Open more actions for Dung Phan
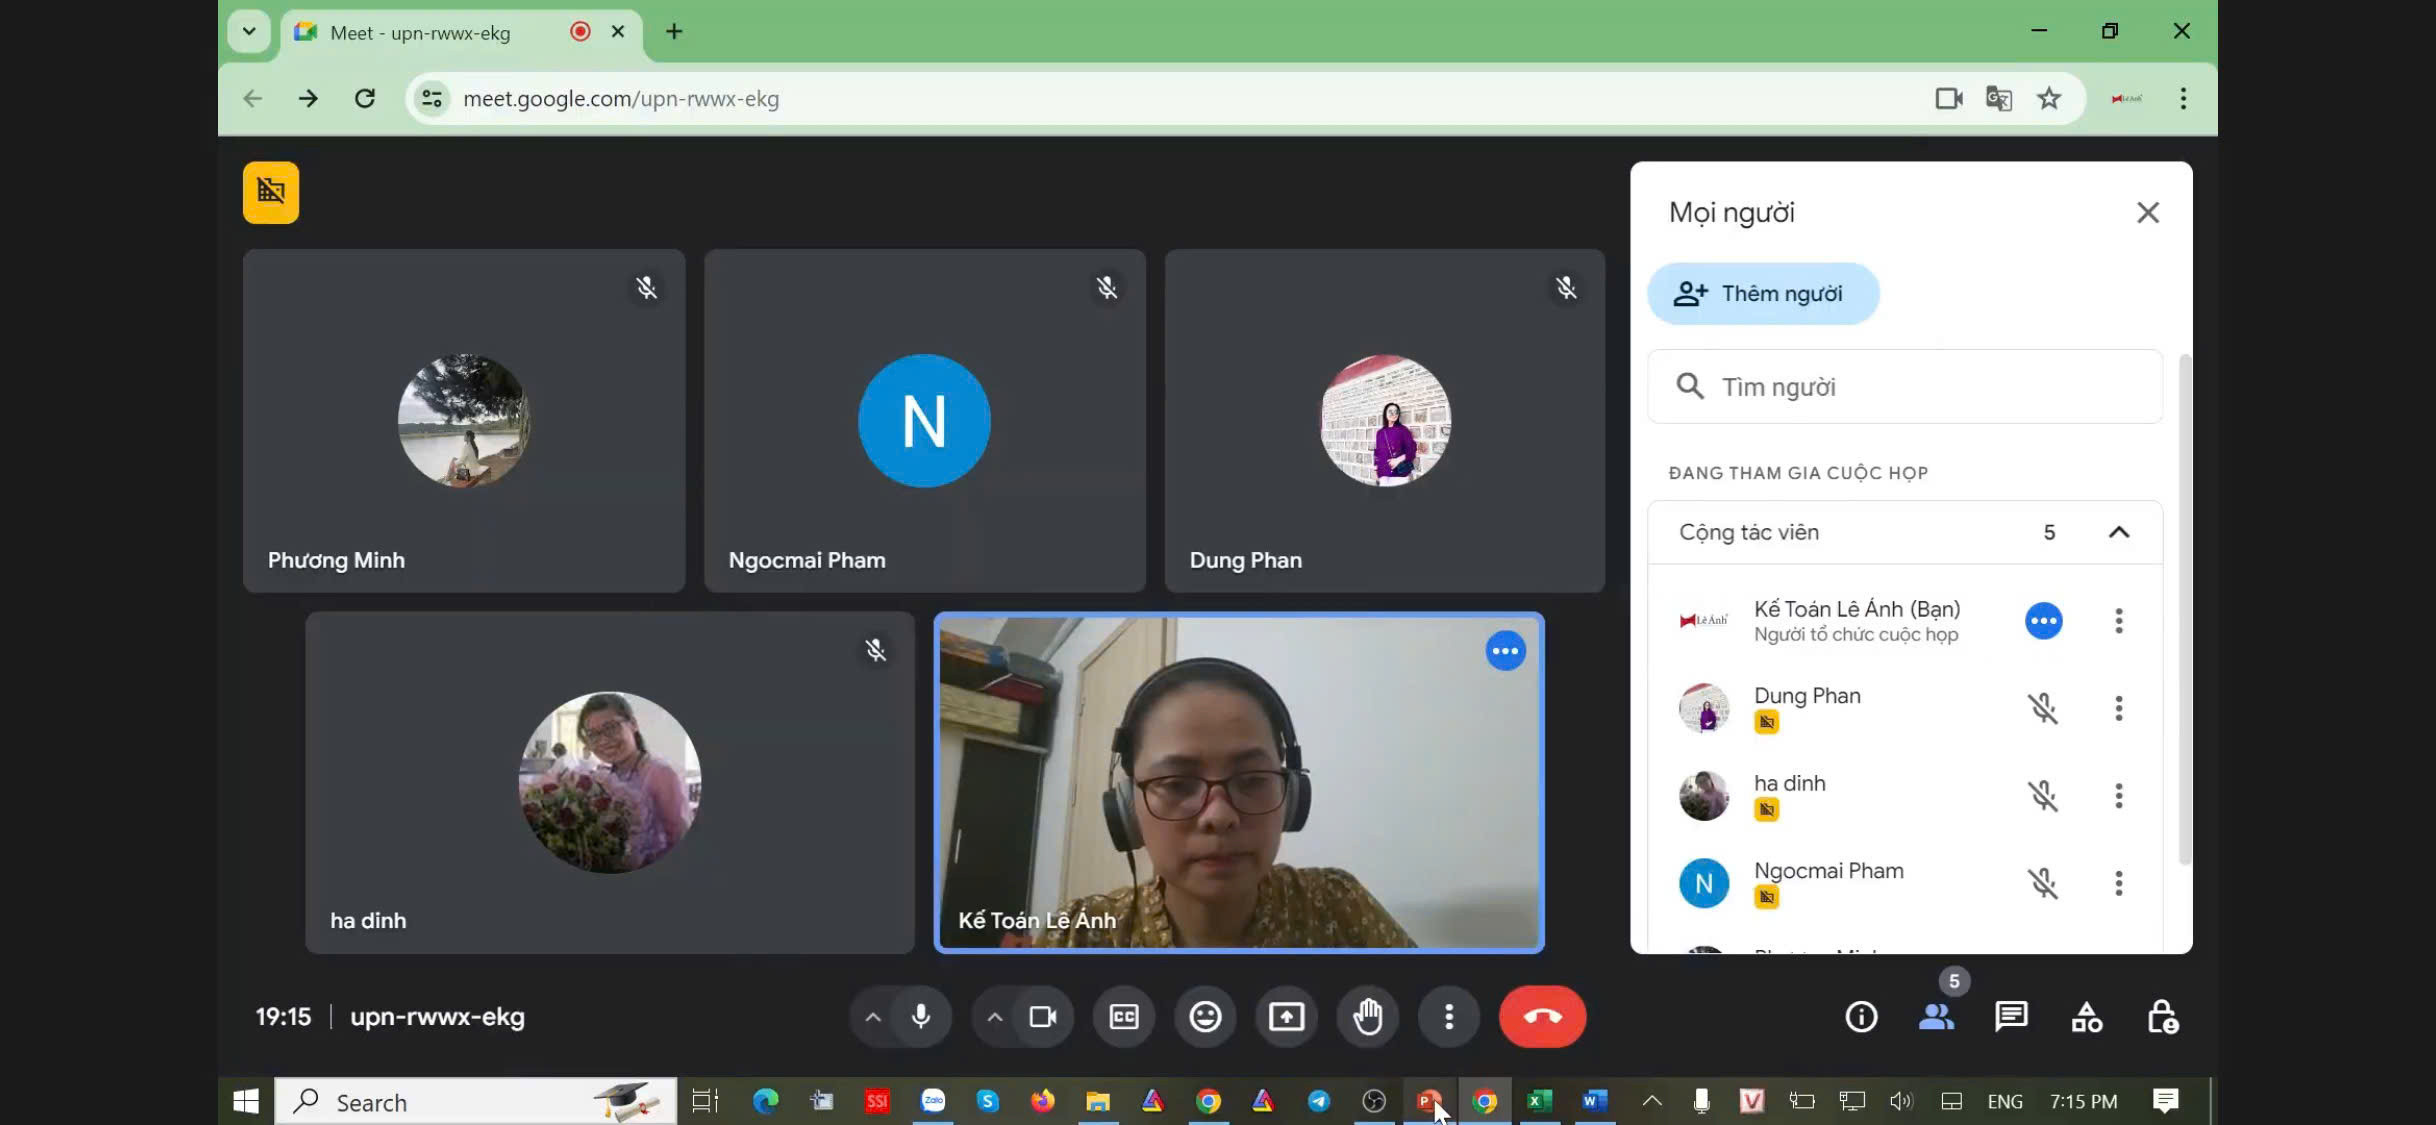Image resolution: width=2436 pixels, height=1125 pixels. tap(2119, 708)
